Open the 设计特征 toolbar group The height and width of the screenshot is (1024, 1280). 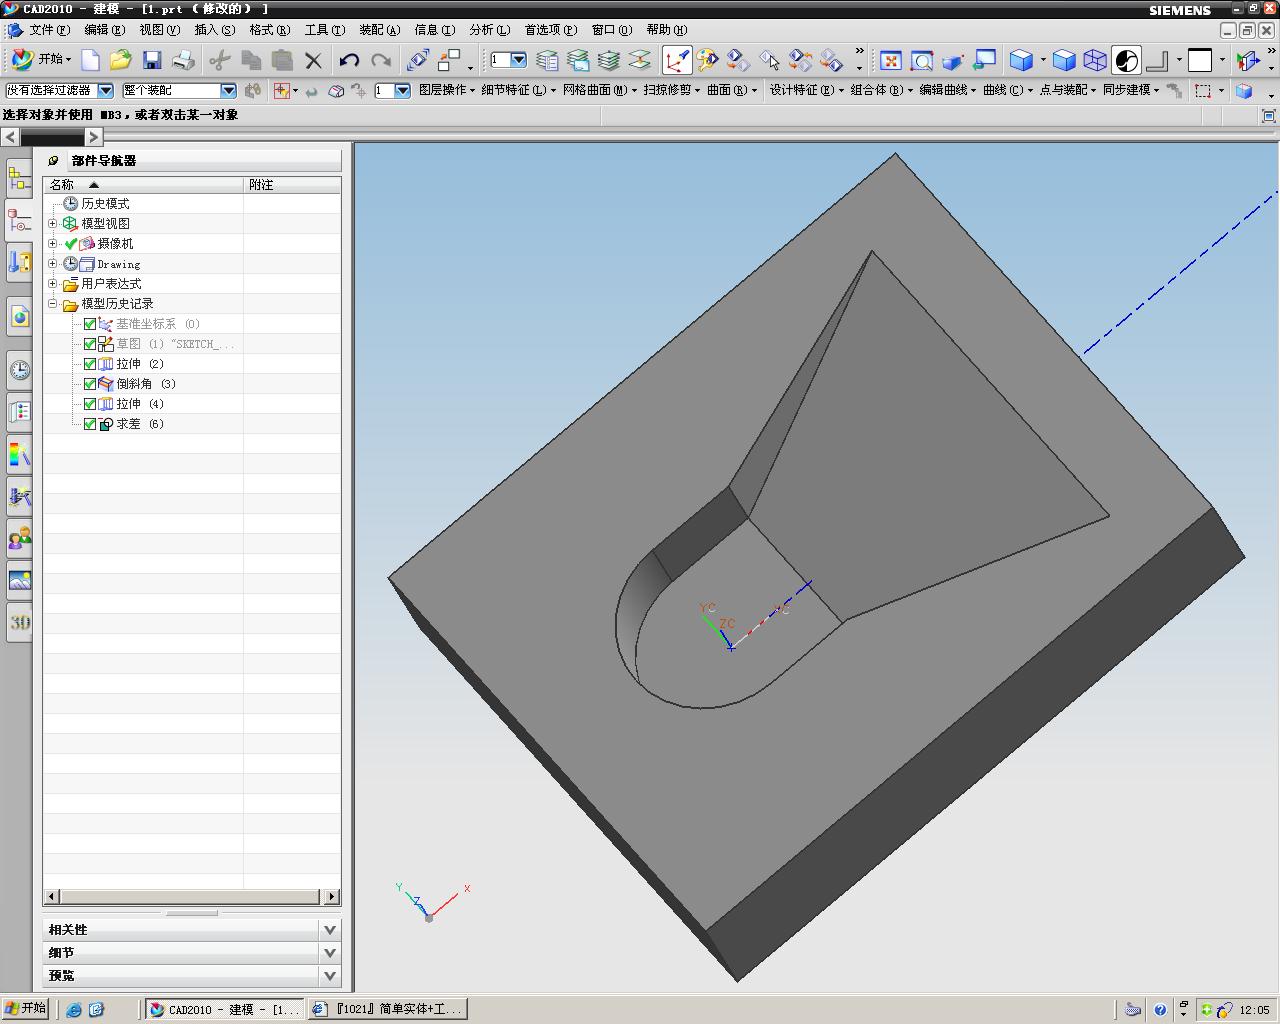pyautogui.click(x=799, y=90)
